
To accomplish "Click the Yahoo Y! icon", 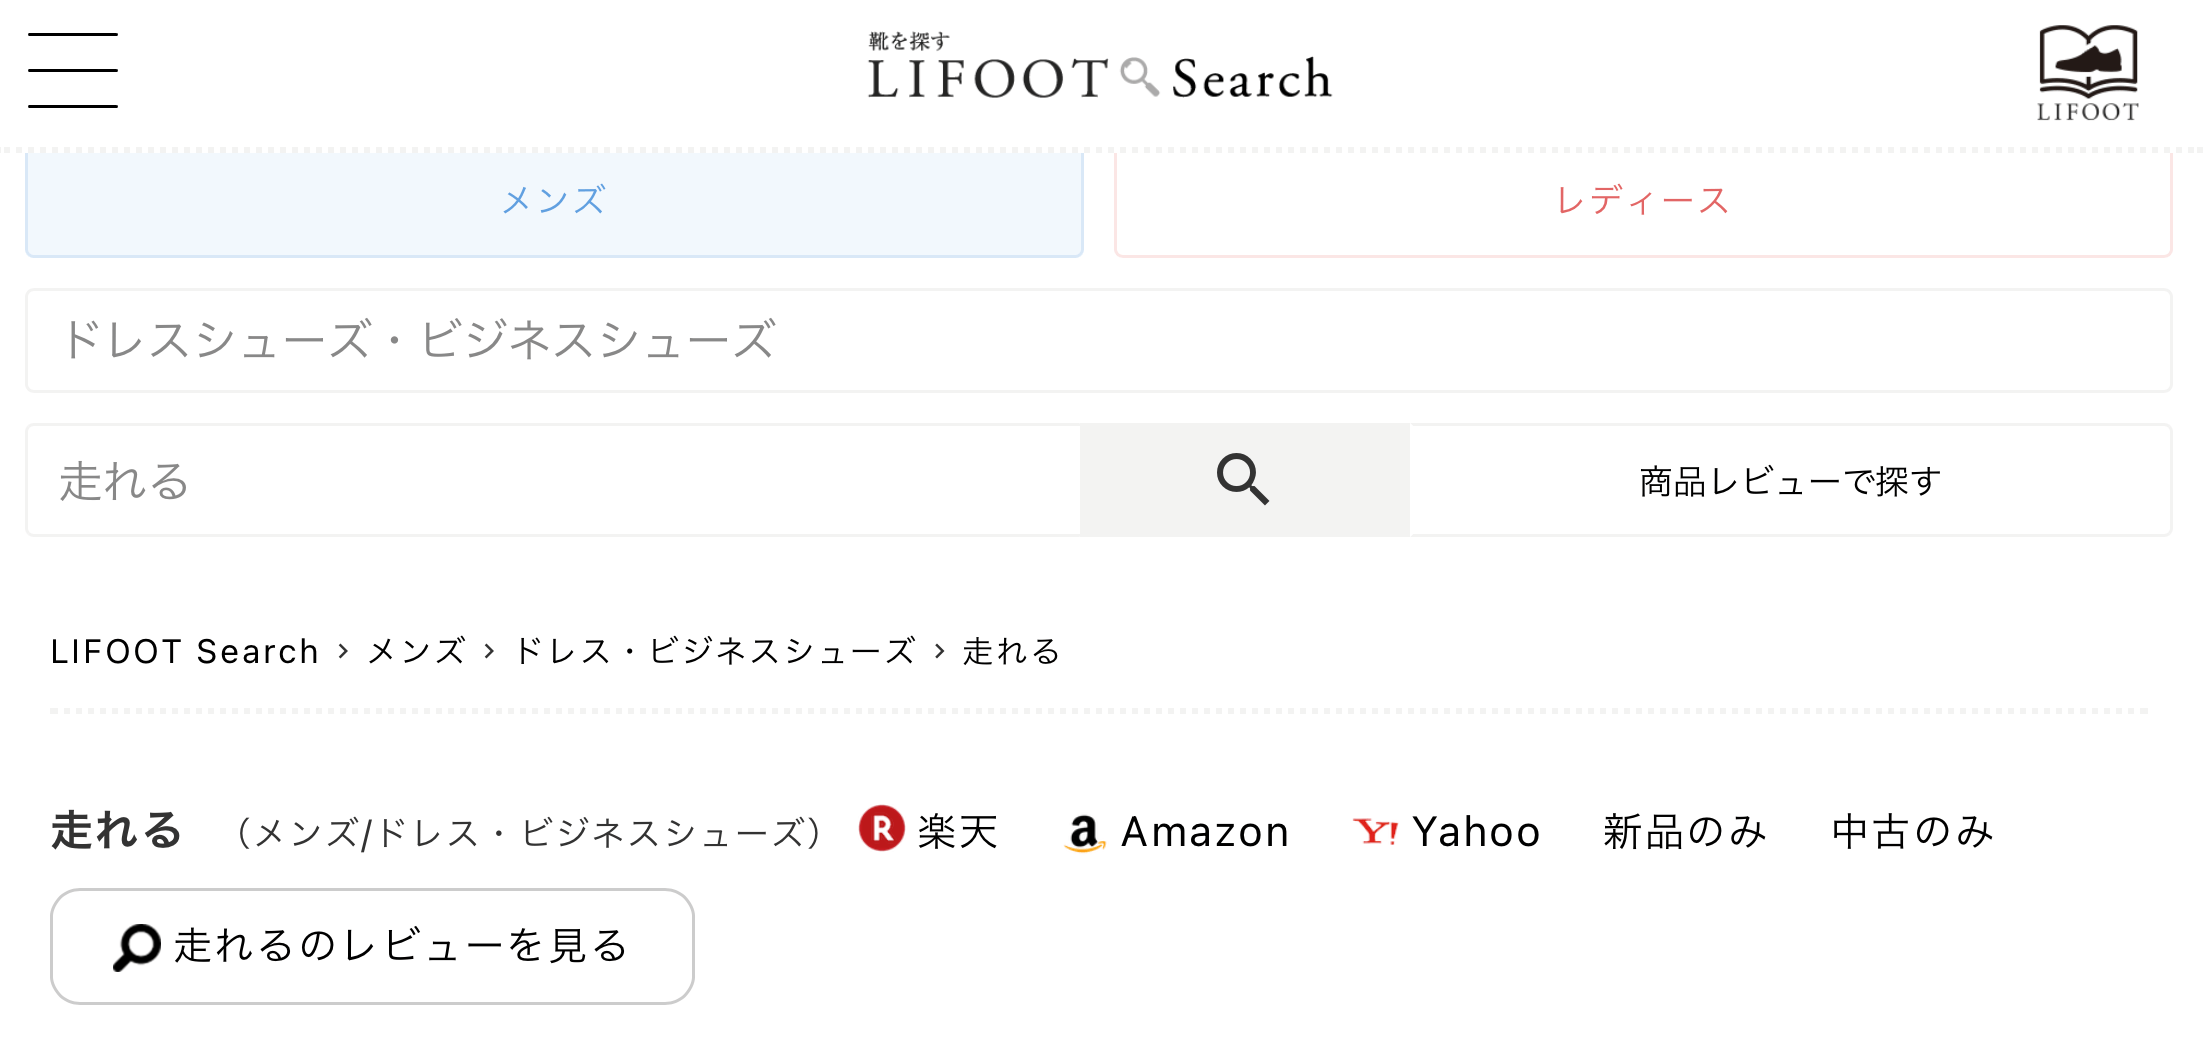I will [1375, 831].
